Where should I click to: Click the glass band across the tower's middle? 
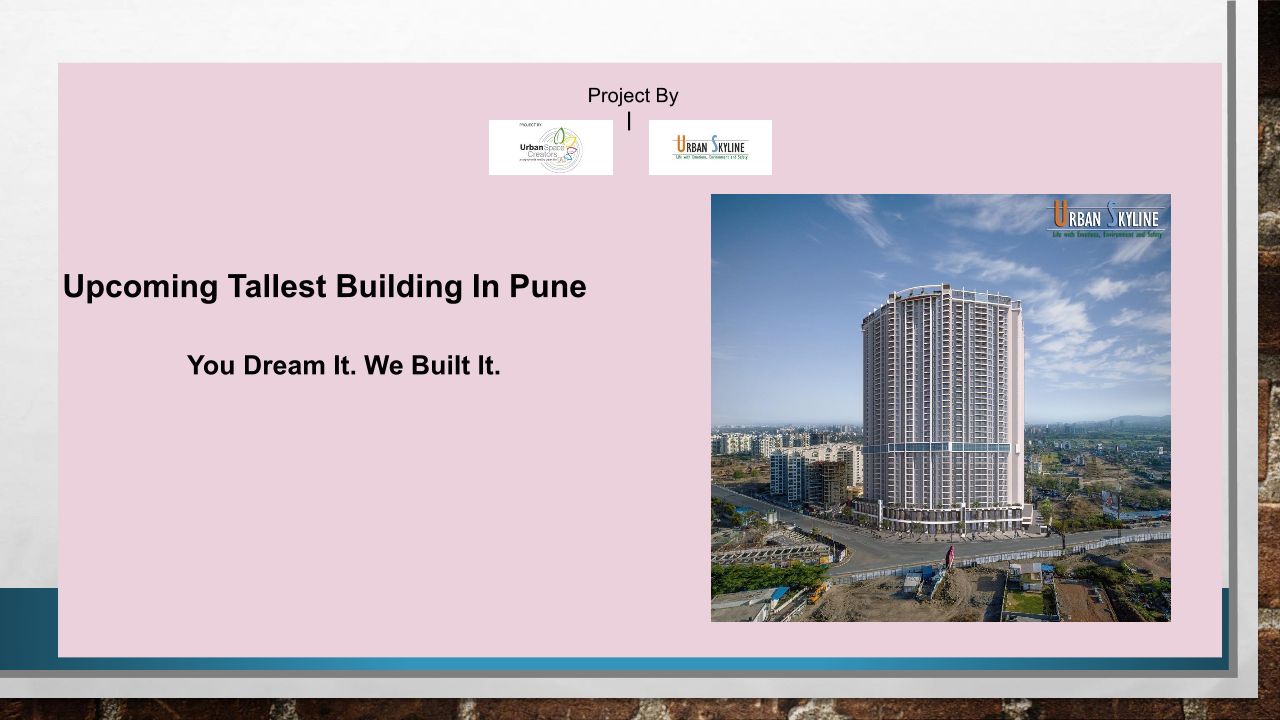tap(940, 447)
